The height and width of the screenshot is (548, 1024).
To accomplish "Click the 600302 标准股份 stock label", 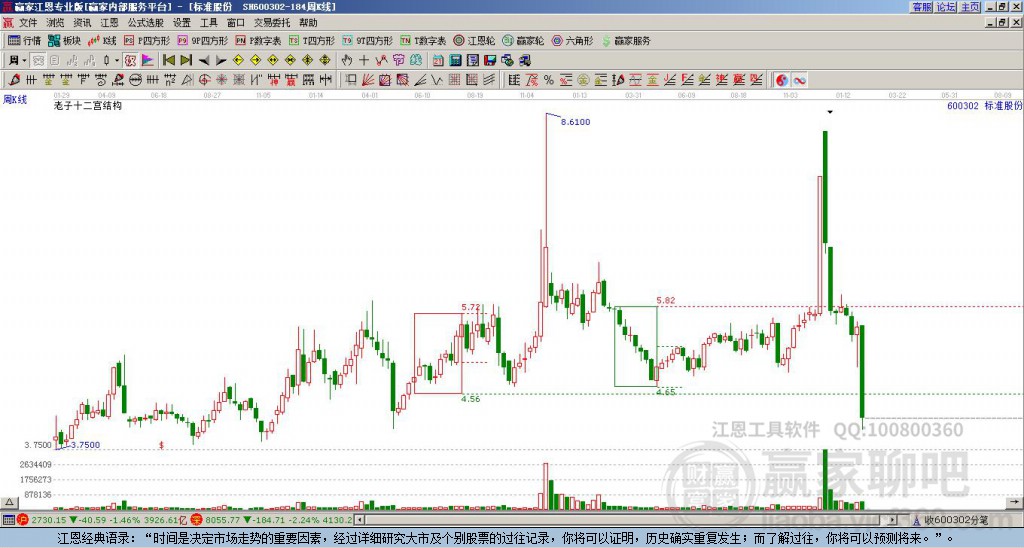I will 985,105.
